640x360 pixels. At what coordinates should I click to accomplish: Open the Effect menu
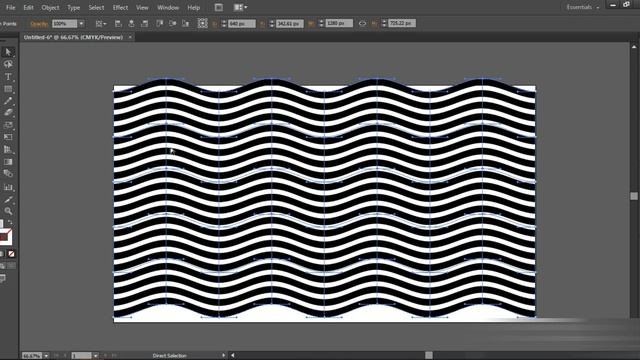point(120,7)
